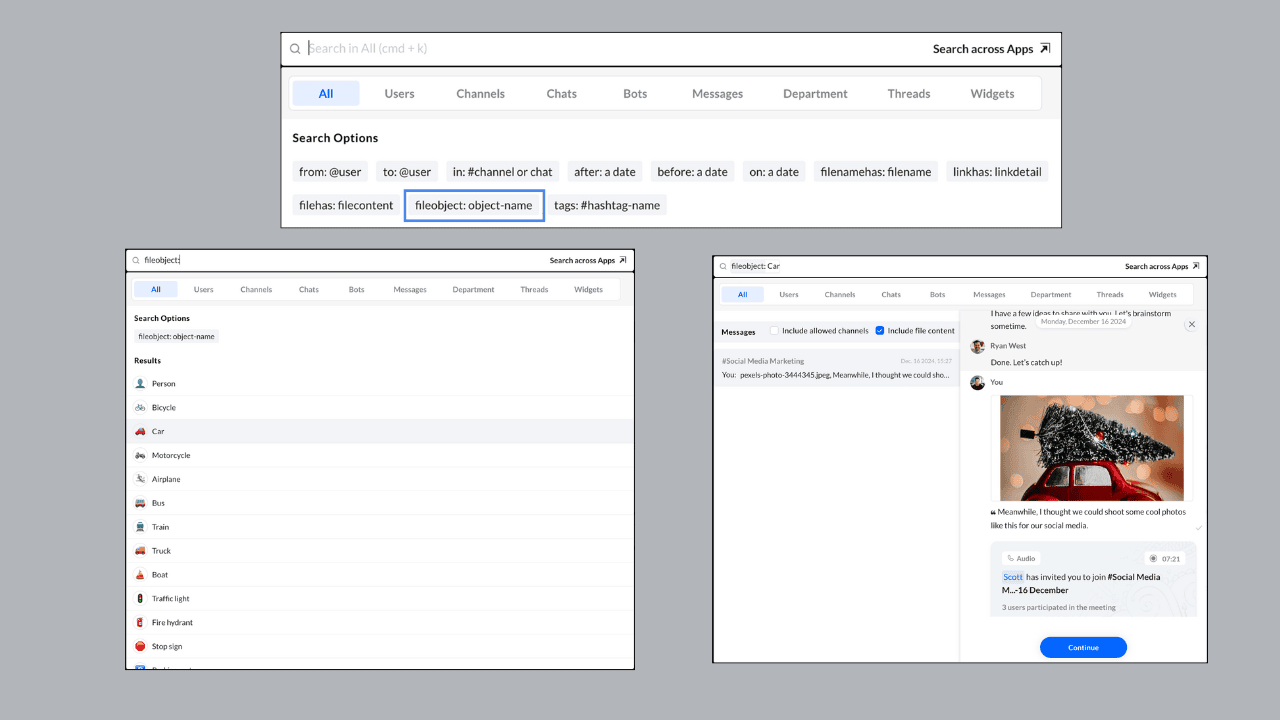Image resolution: width=1280 pixels, height=720 pixels.
Task: Select the Person icon in results list
Action: (x=140, y=384)
